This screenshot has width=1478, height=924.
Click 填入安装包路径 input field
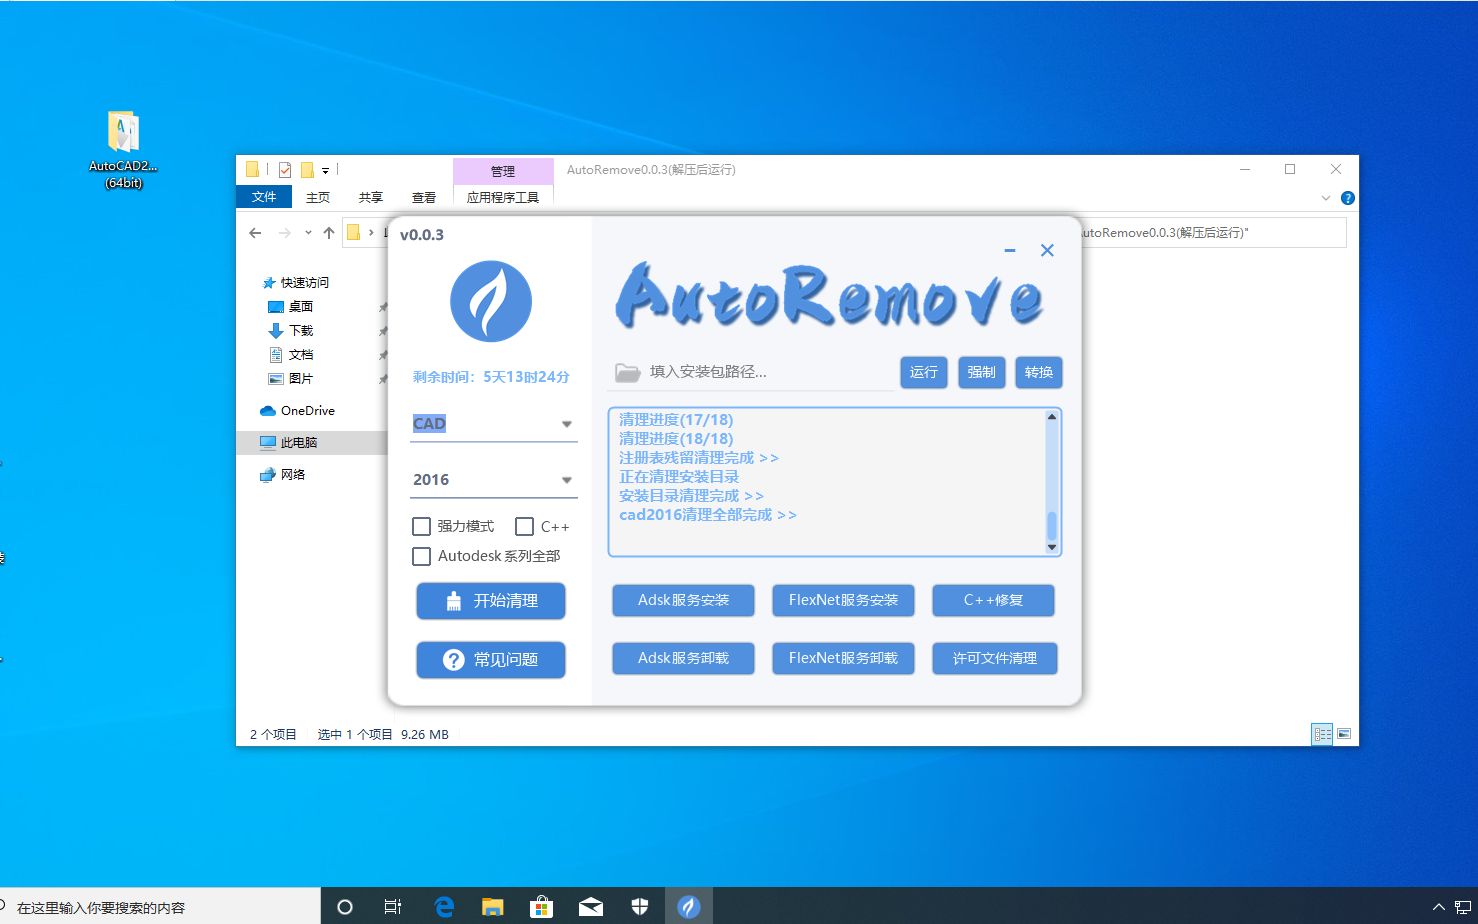tap(770, 372)
